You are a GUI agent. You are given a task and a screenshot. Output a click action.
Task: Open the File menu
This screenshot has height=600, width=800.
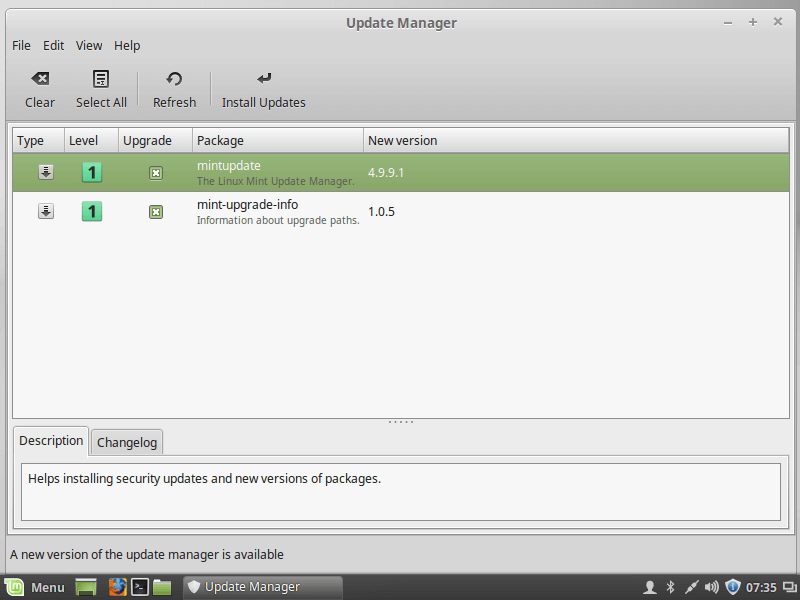21,45
